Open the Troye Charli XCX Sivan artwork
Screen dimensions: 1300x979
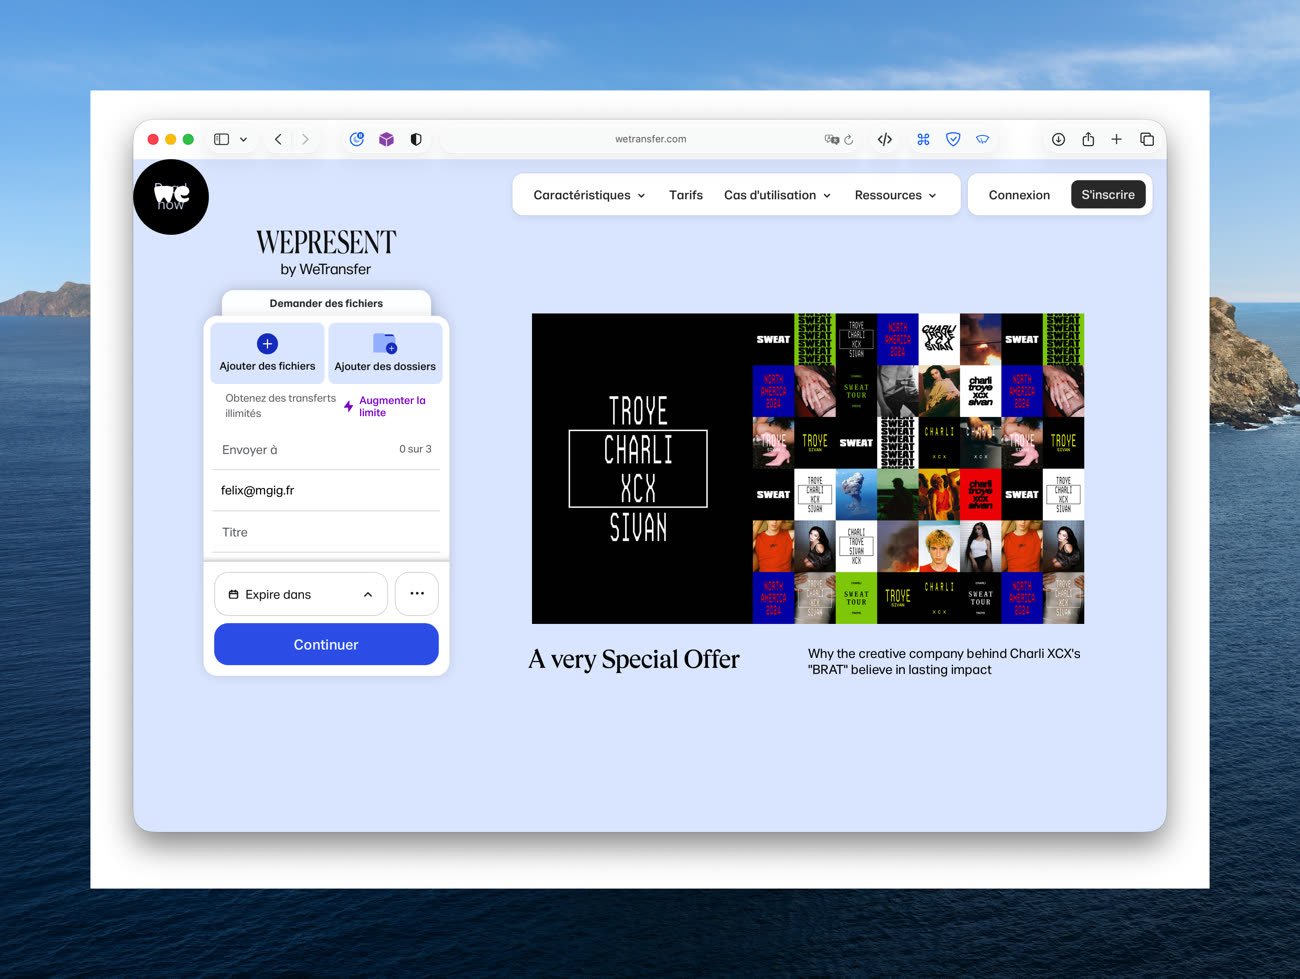click(808, 469)
